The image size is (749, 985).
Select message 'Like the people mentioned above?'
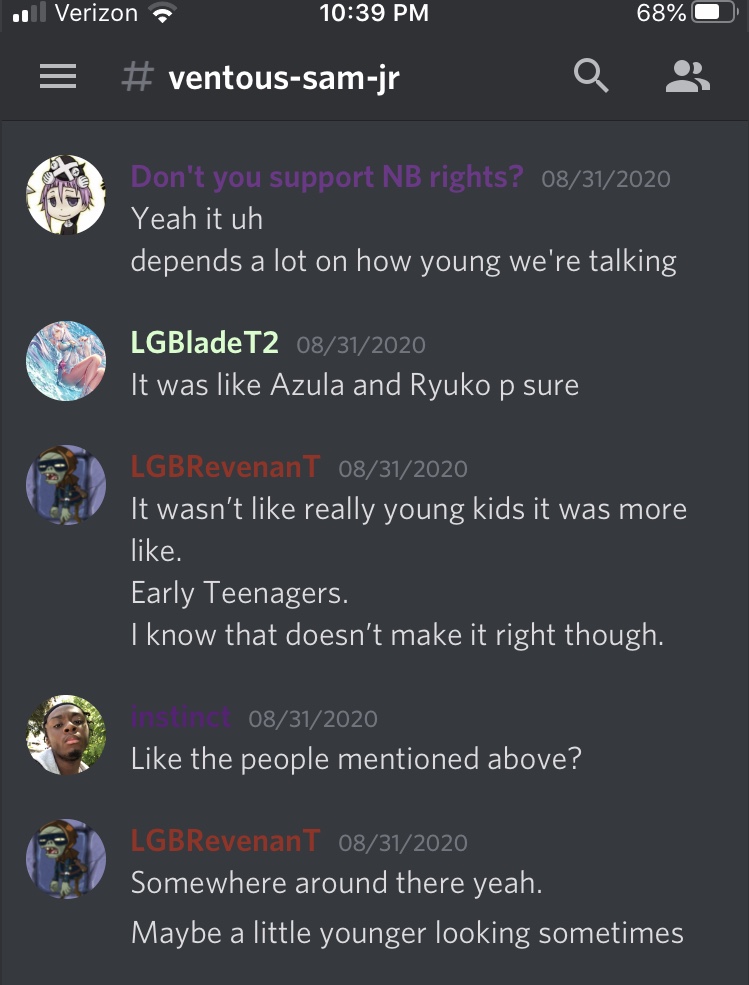coord(356,759)
